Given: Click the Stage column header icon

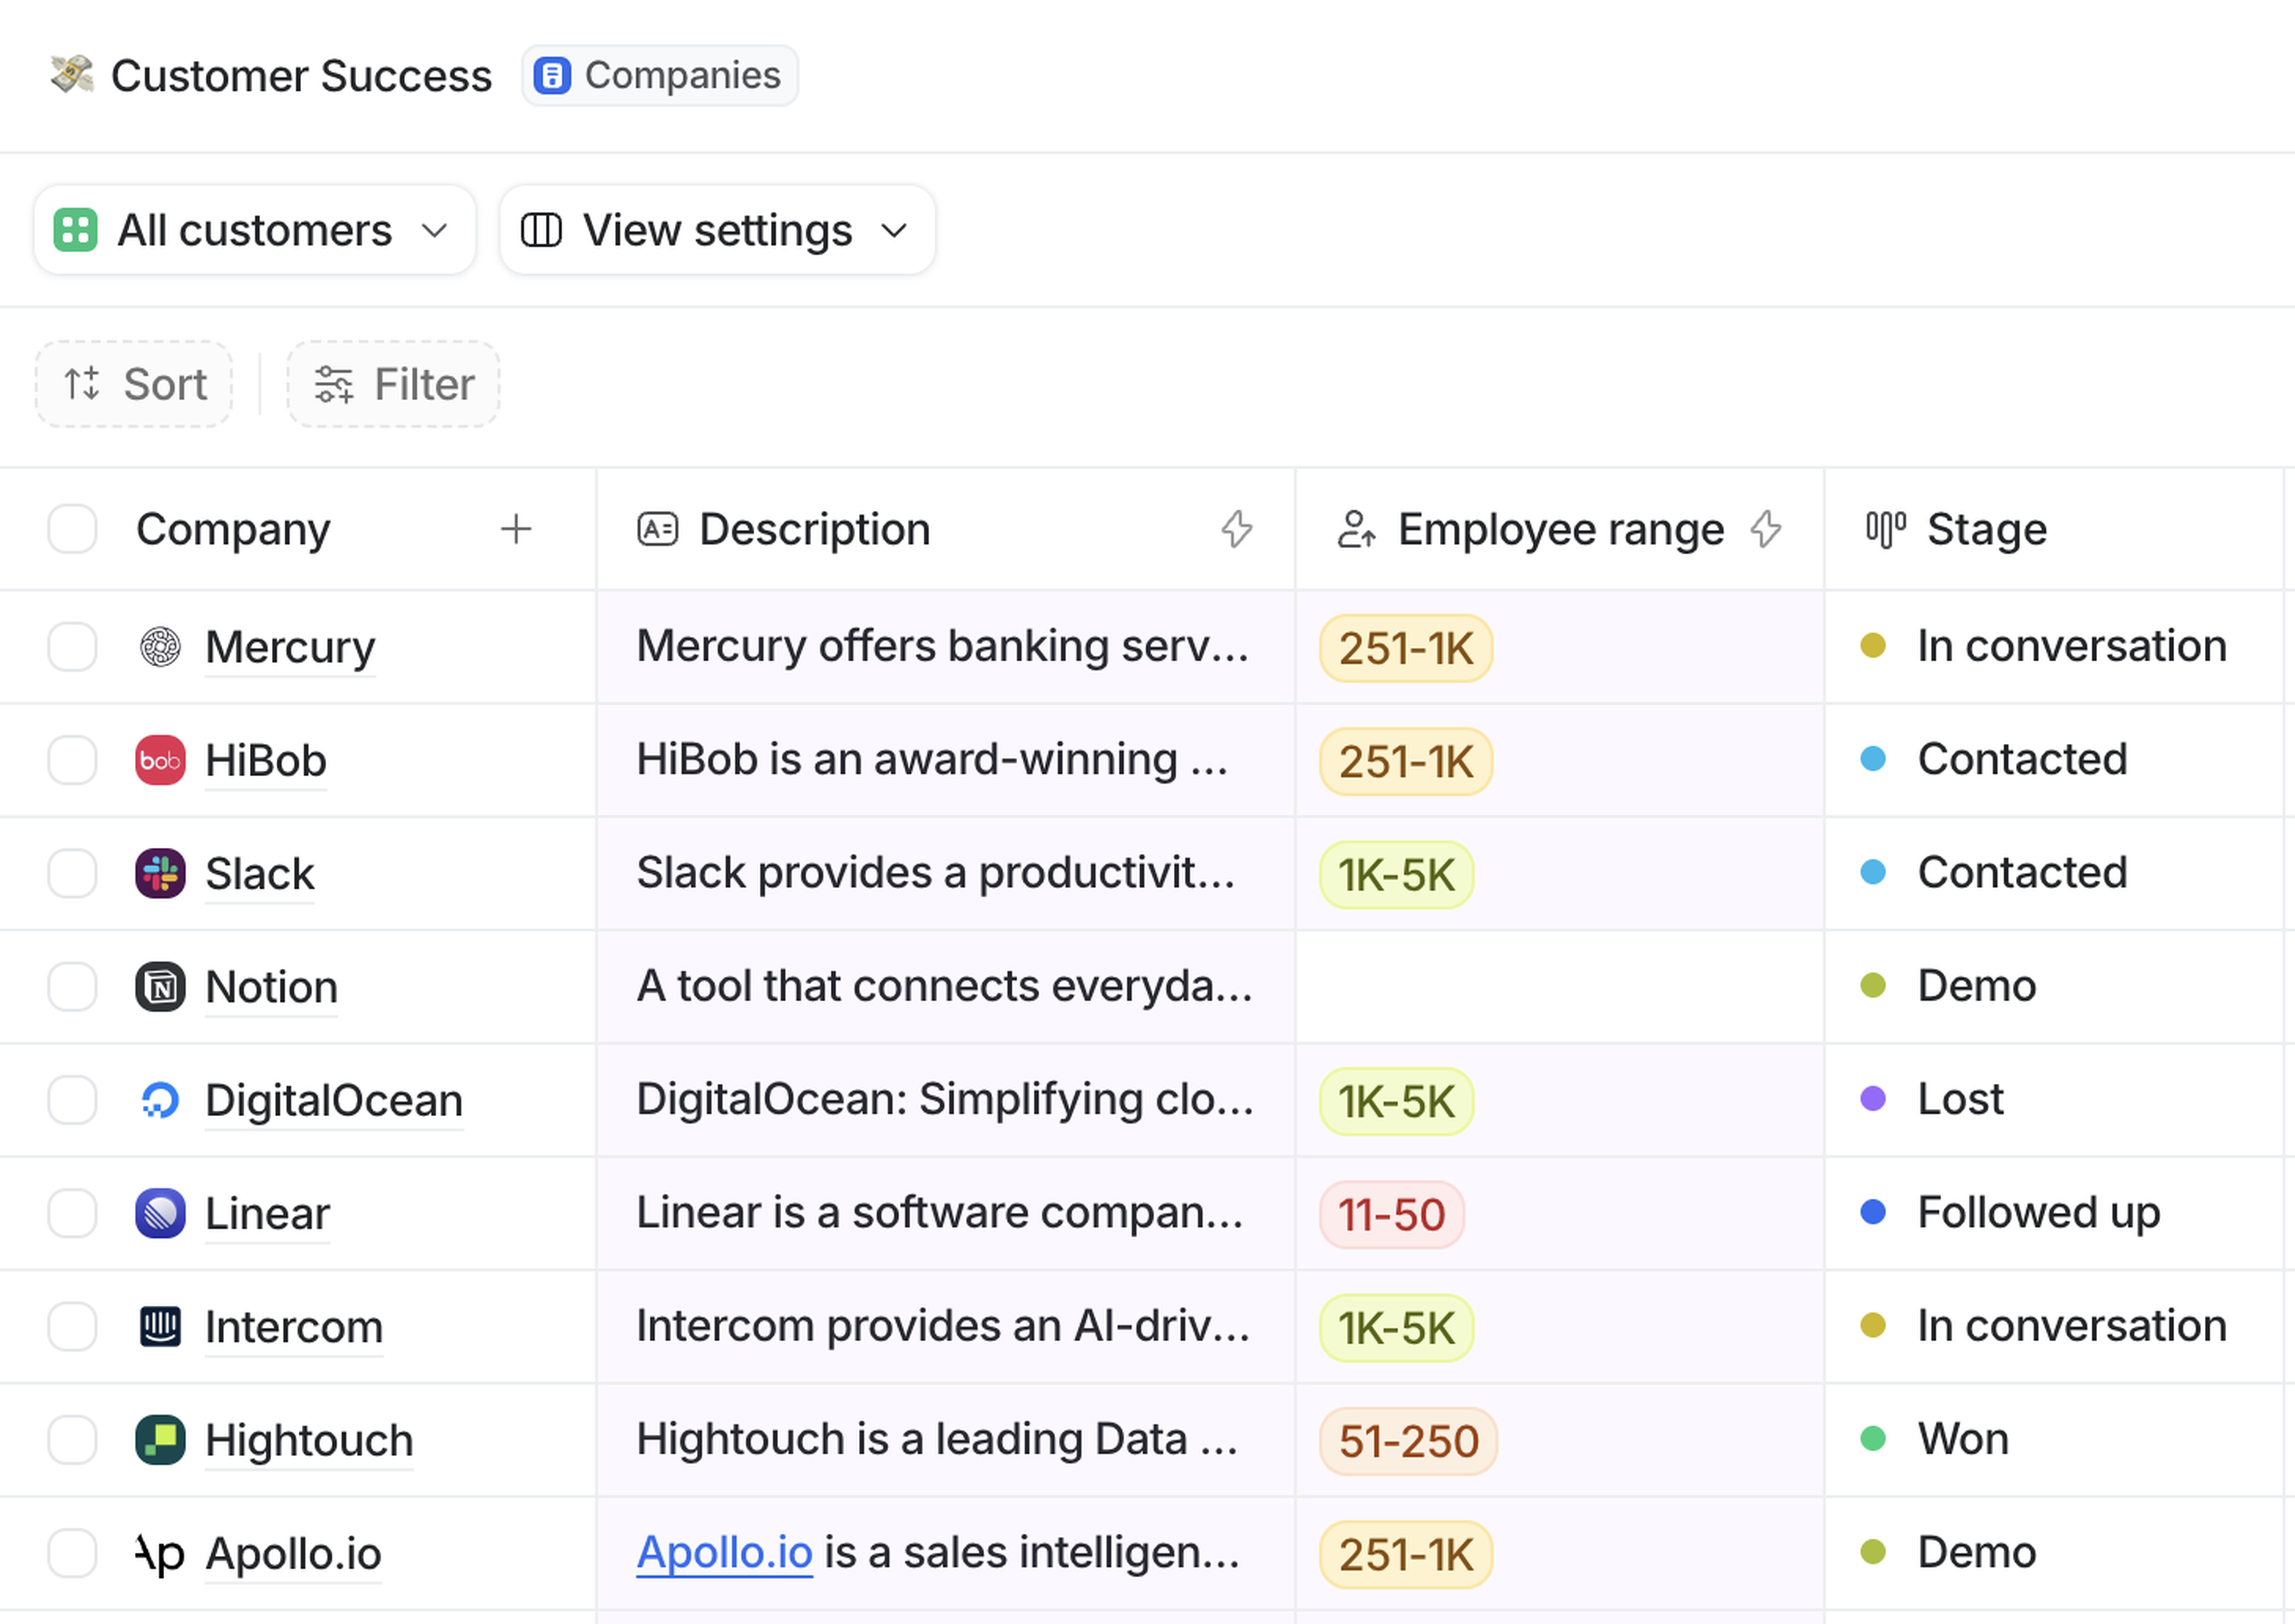Looking at the screenshot, I should click(x=1885, y=529).
